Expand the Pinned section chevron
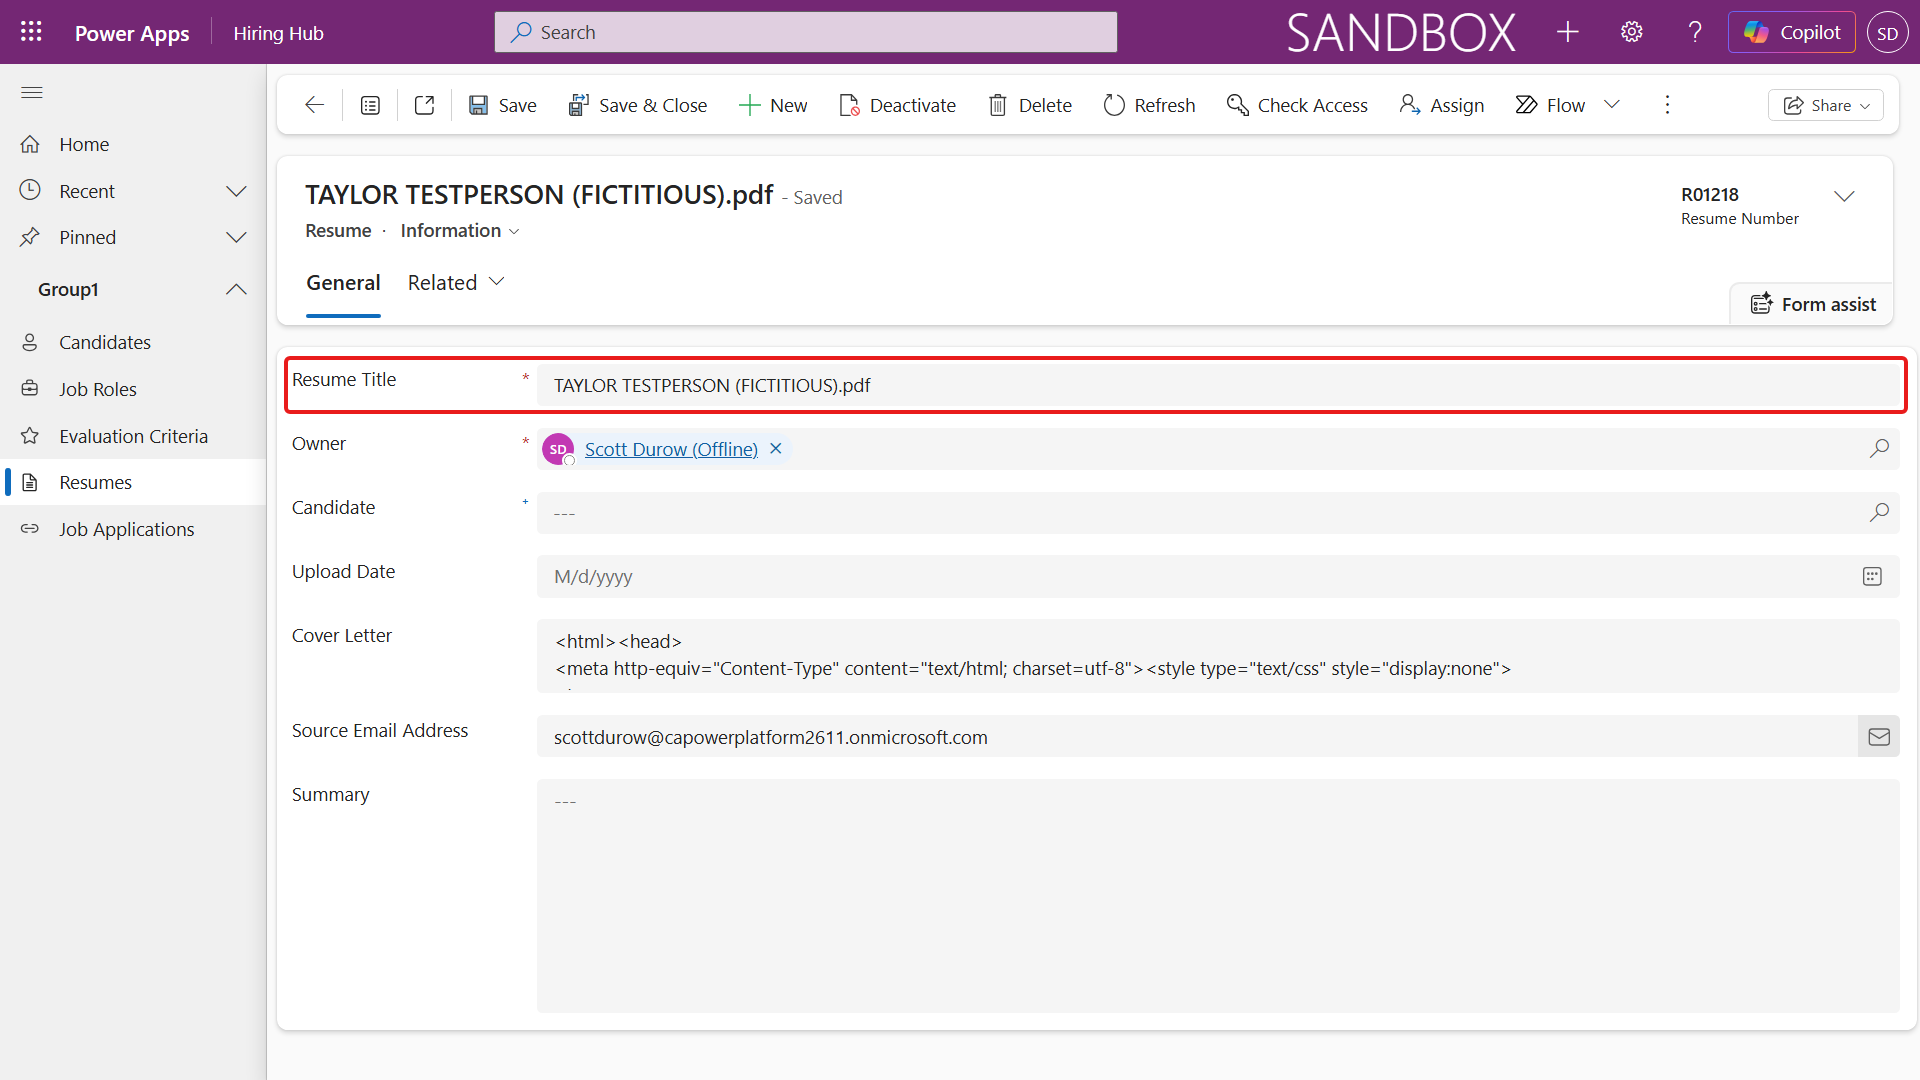Viewport: 1920px width, 1080px height. 236,238
